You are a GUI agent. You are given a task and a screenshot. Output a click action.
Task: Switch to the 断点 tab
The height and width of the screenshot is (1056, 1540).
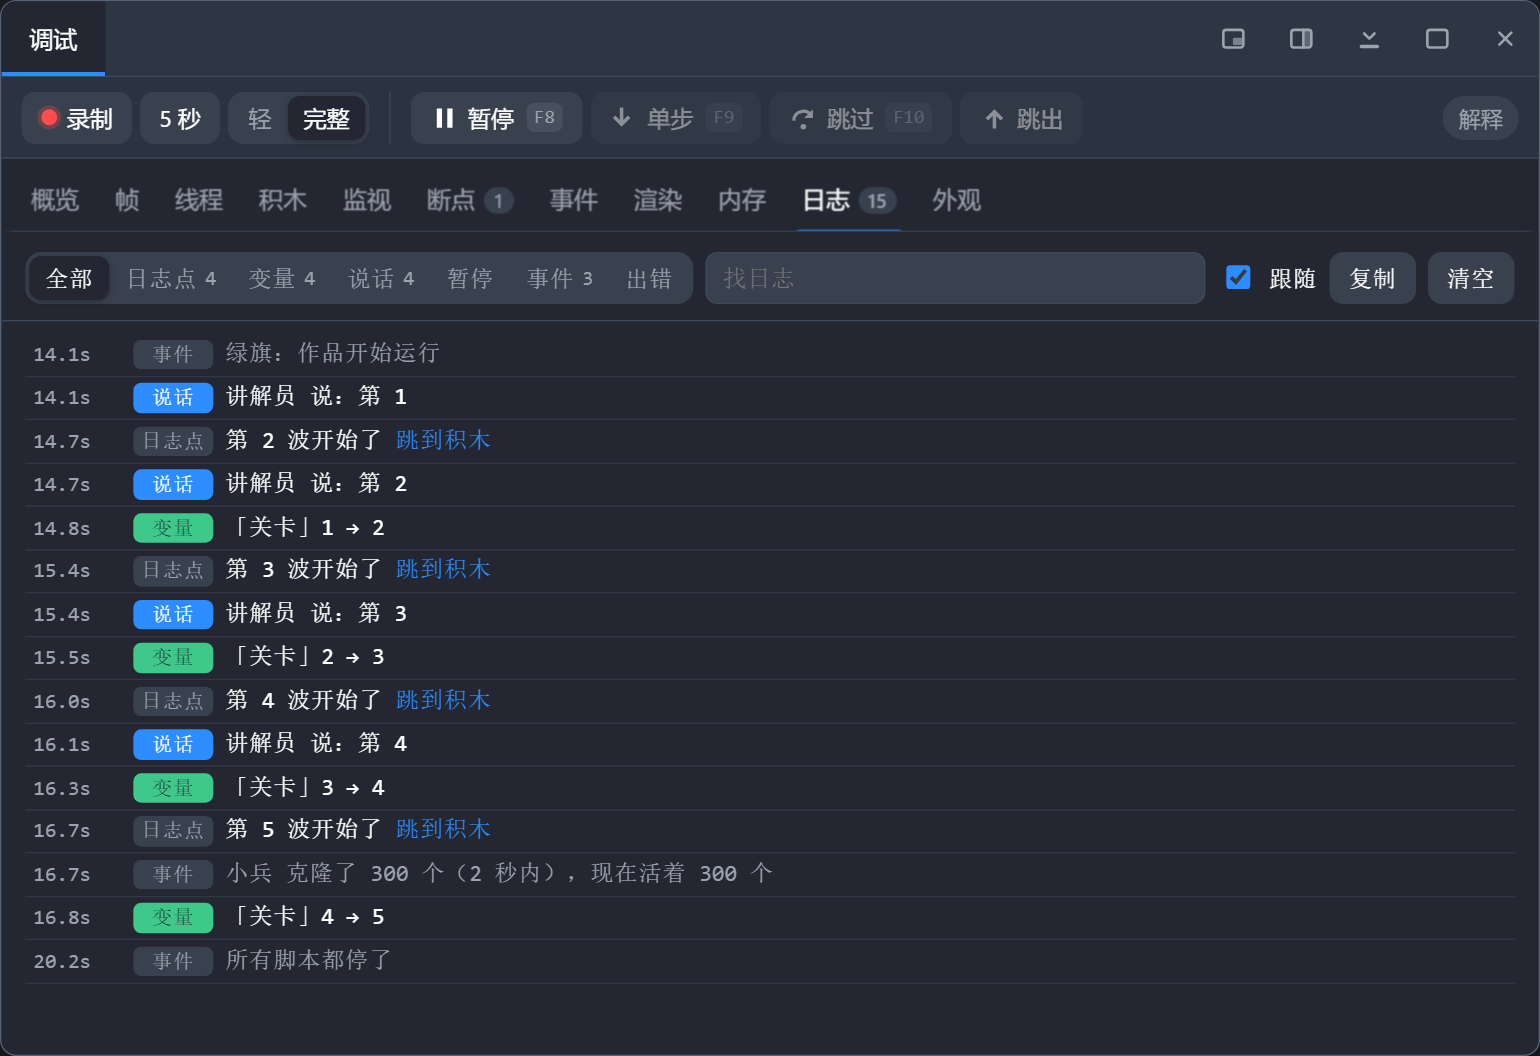pyautogui.click(x=470, y=200)
